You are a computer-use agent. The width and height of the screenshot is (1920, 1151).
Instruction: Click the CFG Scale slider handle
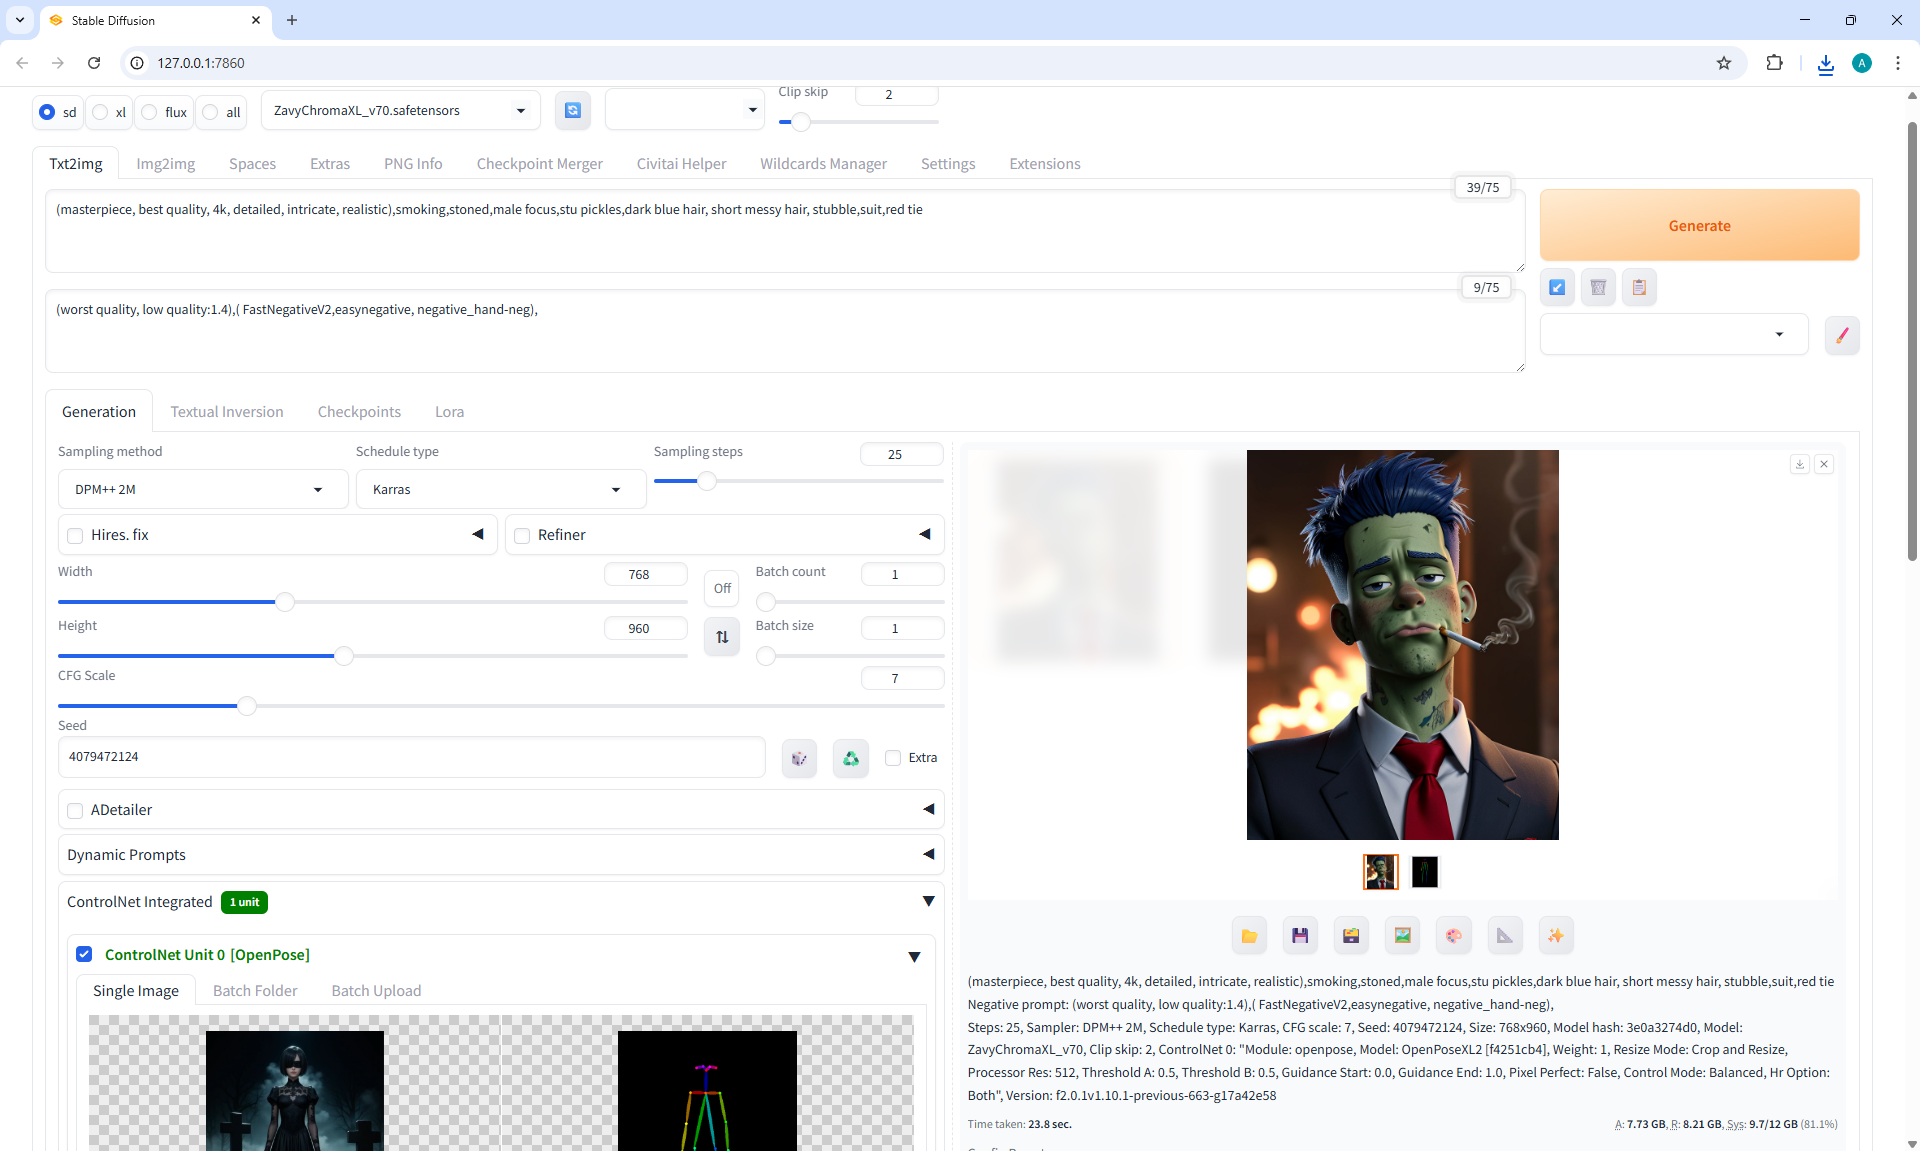pos(246,706)
